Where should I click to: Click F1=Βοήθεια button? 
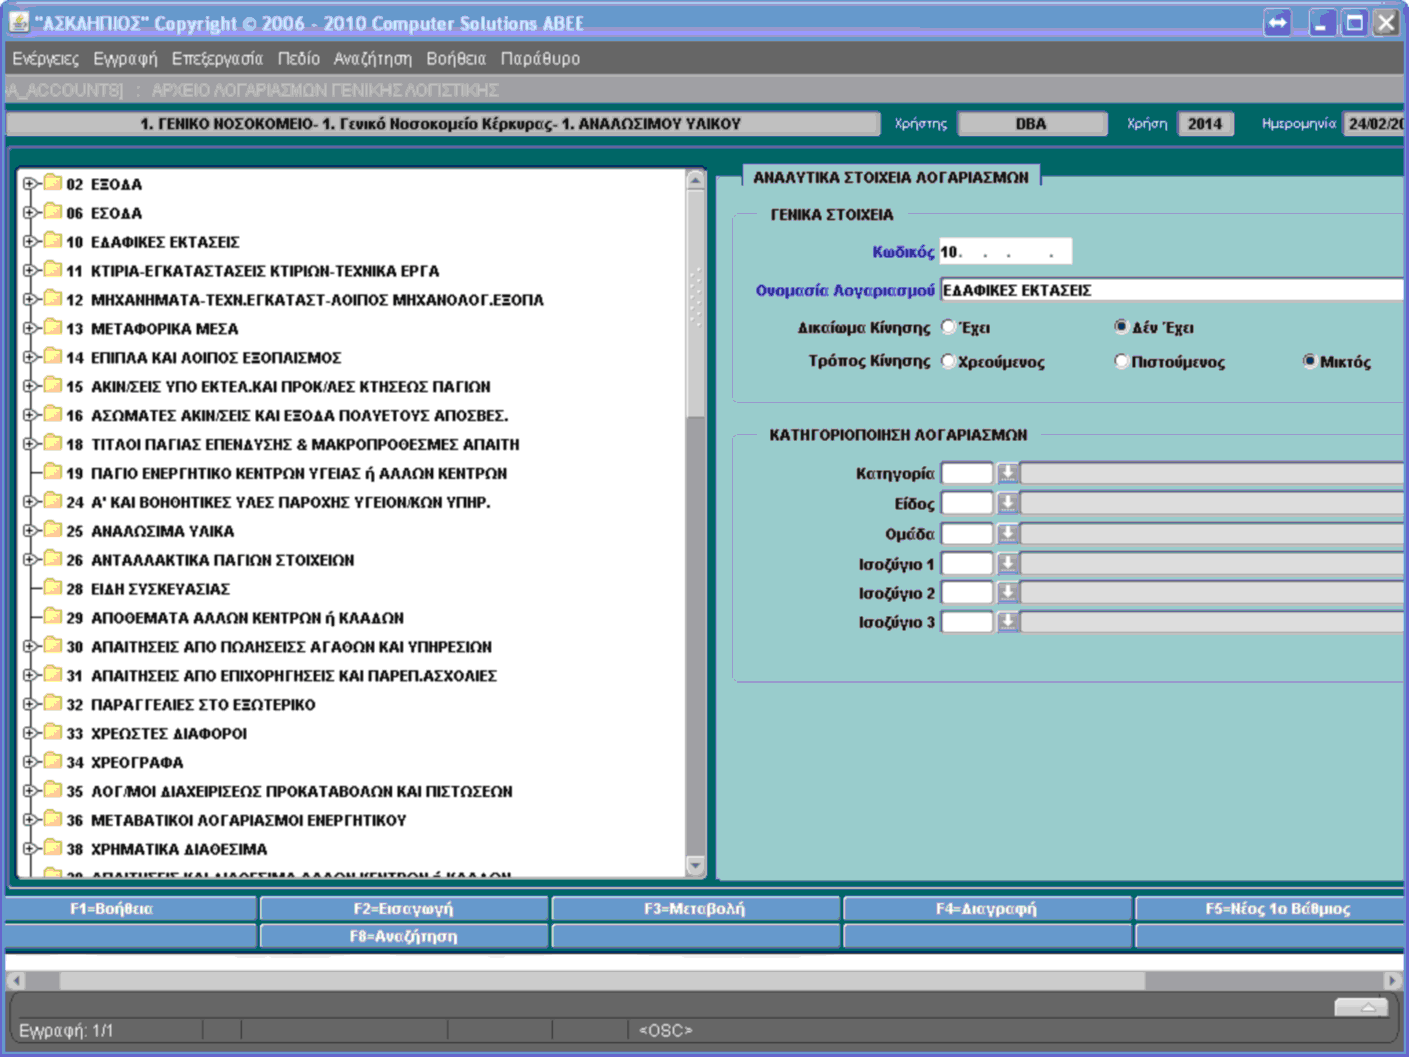131,909
